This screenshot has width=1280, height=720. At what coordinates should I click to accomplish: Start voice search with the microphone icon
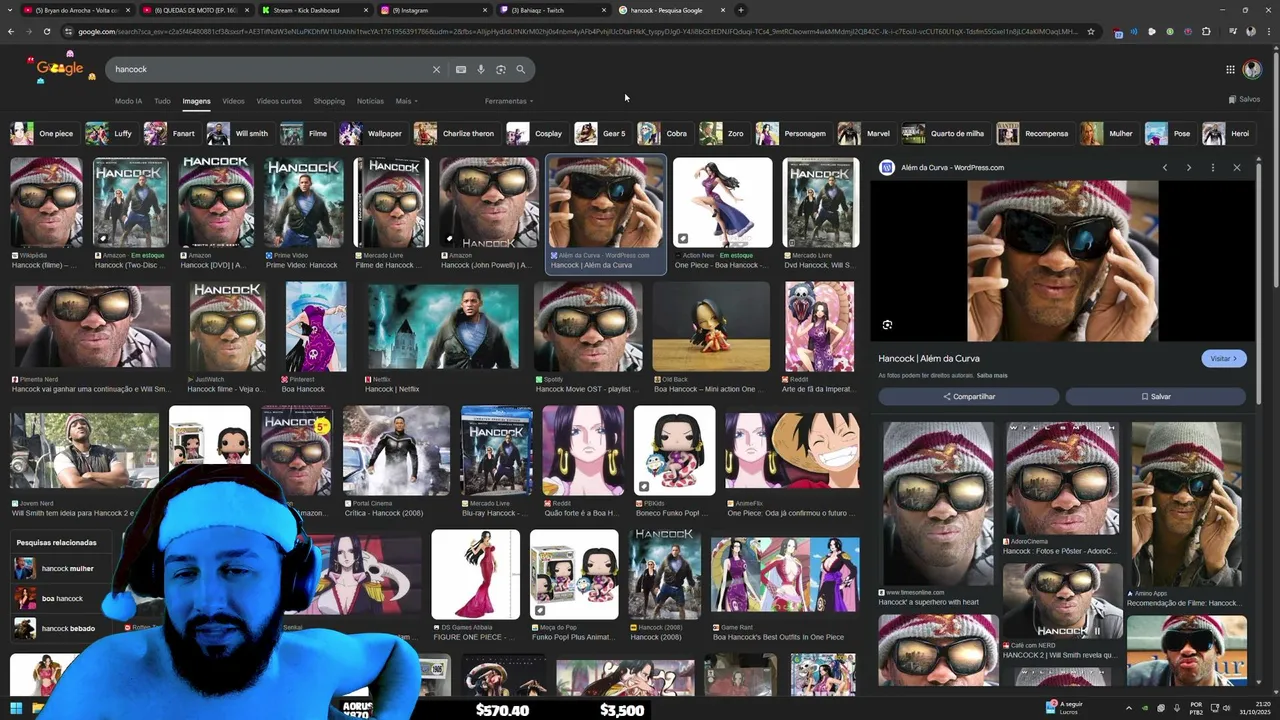point(481,70)
